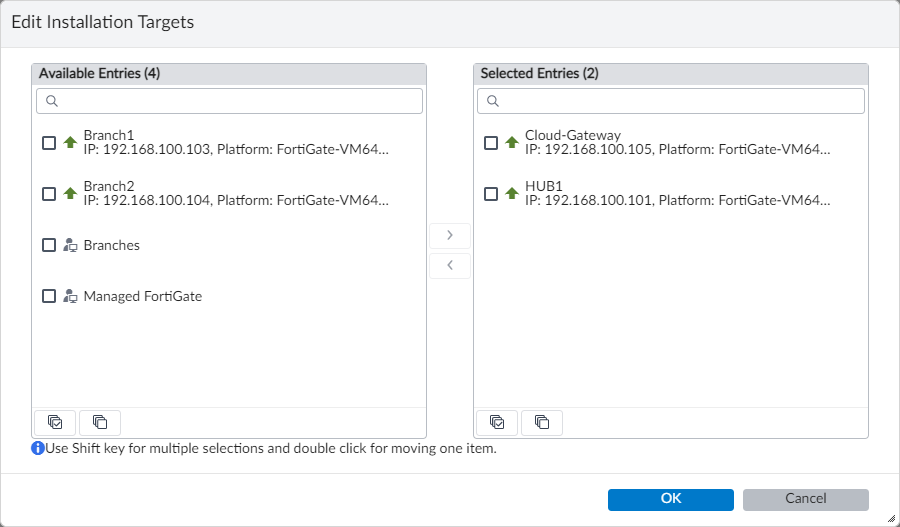Check the Managed FortiGate checkbox
The height and width of the screenshot is (527, 900).
(x=49, y=296)
